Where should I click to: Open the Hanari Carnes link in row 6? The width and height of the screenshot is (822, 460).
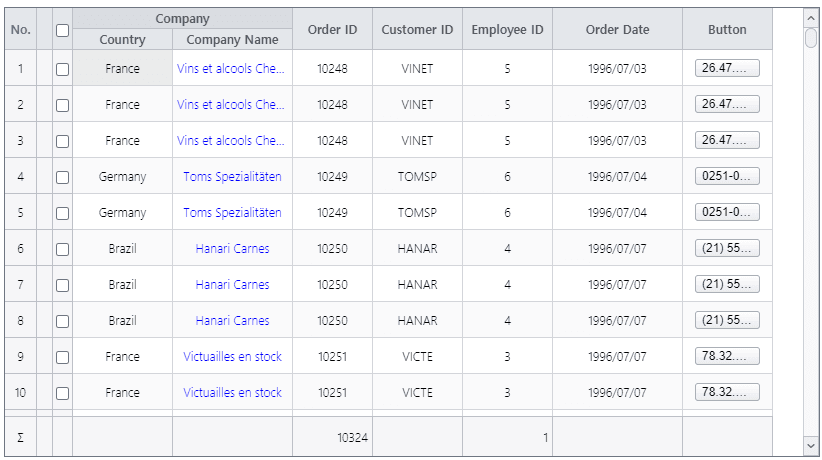click(x=232, y=249)
